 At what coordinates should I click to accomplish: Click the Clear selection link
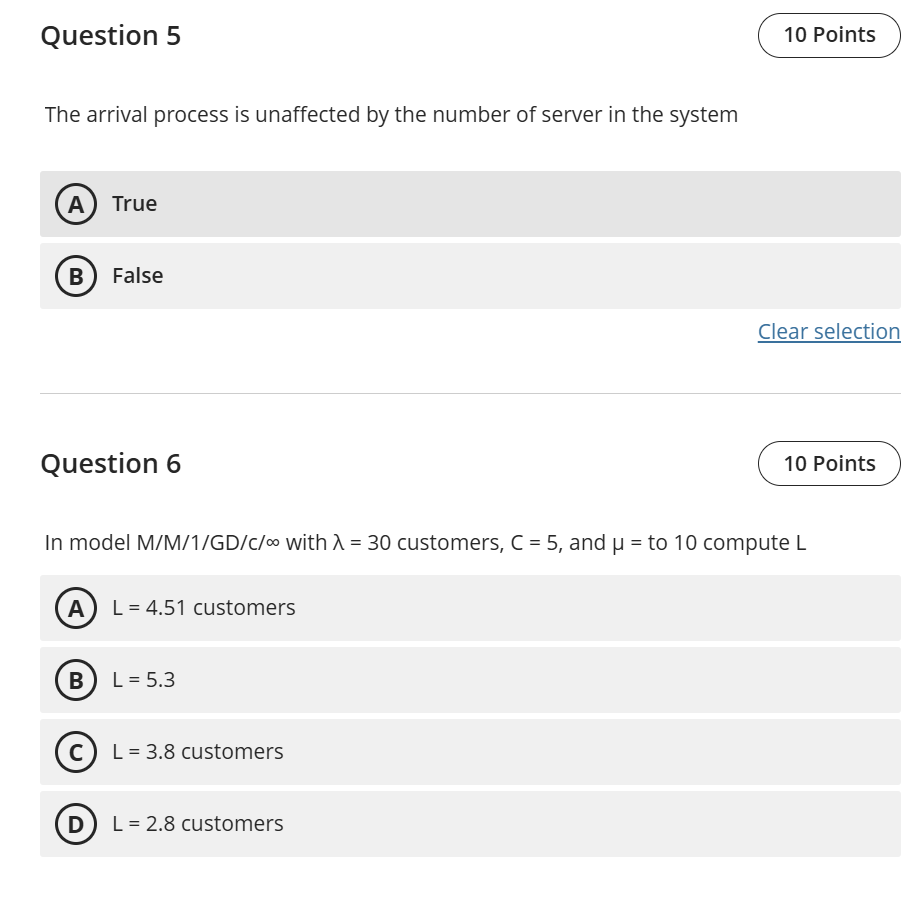(828, 331)
